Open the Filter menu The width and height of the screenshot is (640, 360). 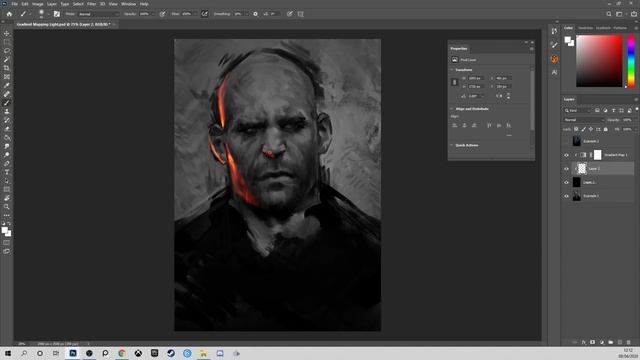click(x=91, y=4)
